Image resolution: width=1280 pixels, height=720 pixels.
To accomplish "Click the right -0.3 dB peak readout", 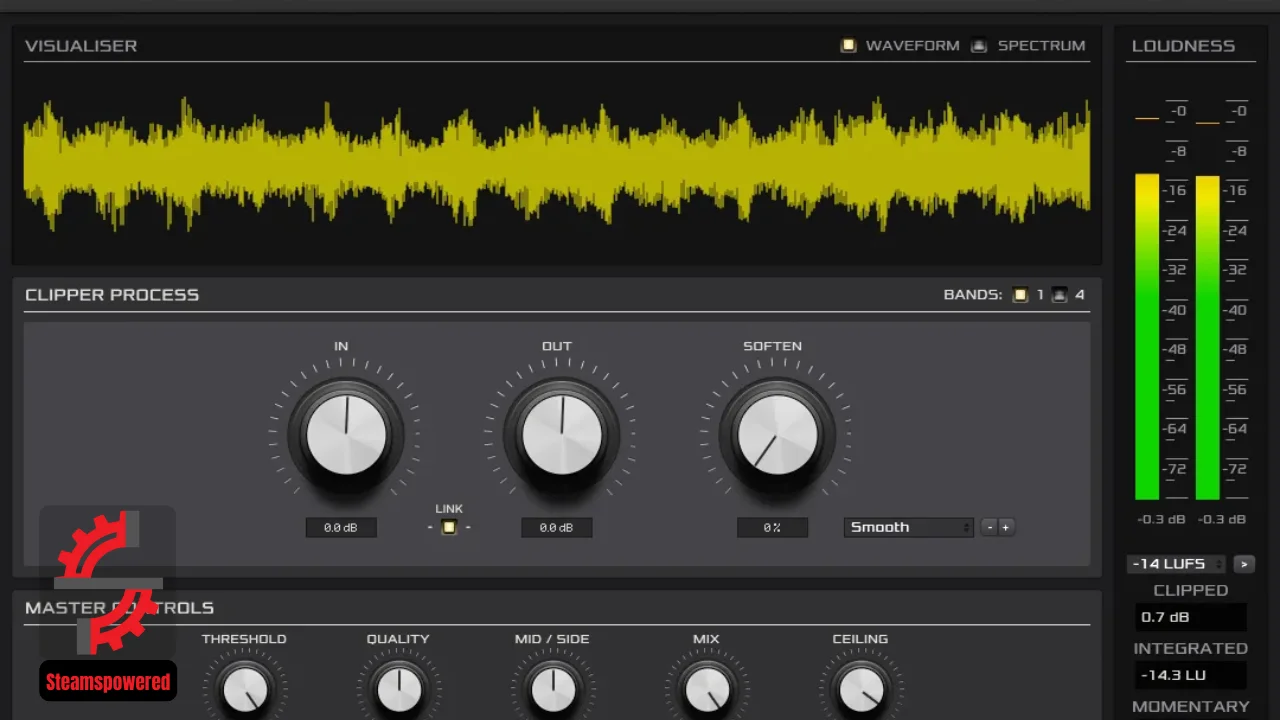I will pos(1222,519).
